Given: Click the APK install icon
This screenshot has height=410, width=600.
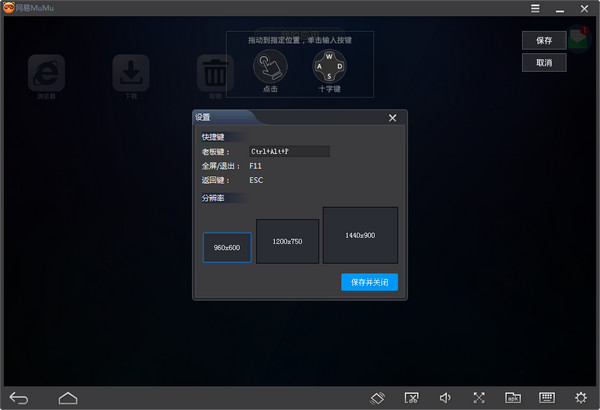Looking at the screenshot, I should coord(512,398).
